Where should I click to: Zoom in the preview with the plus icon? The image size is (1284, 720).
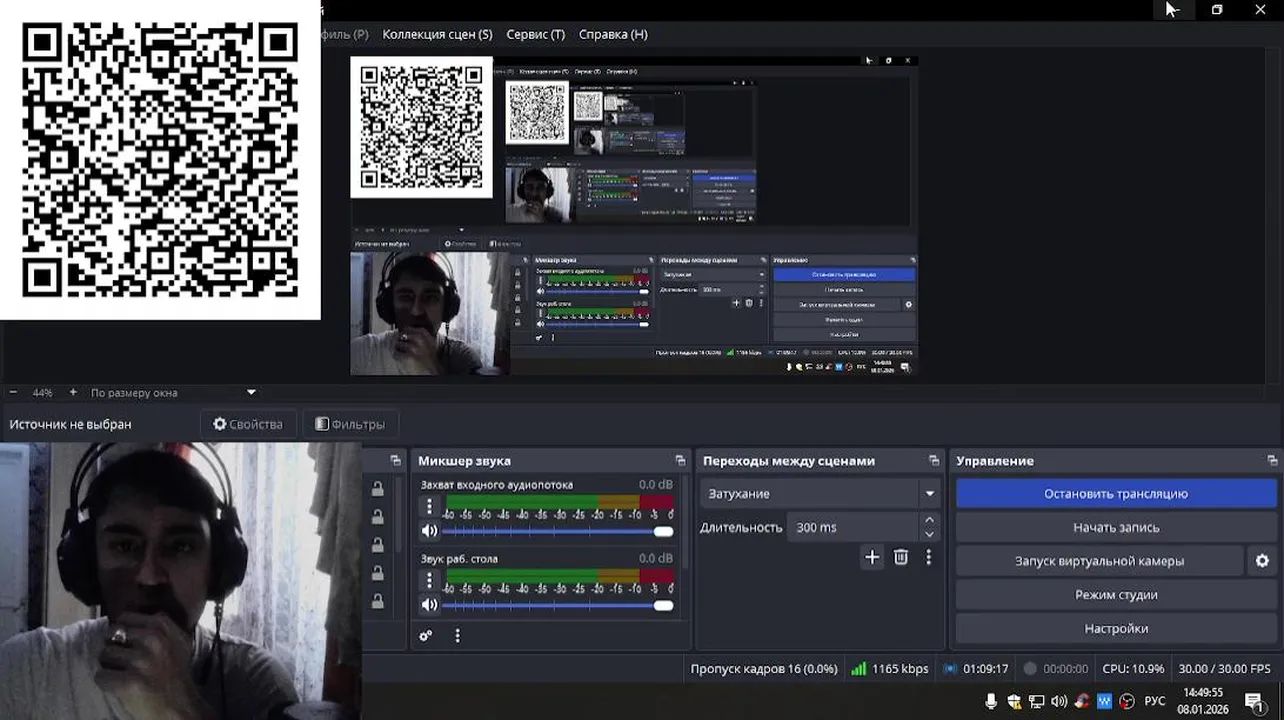click(x=73, y=393)
